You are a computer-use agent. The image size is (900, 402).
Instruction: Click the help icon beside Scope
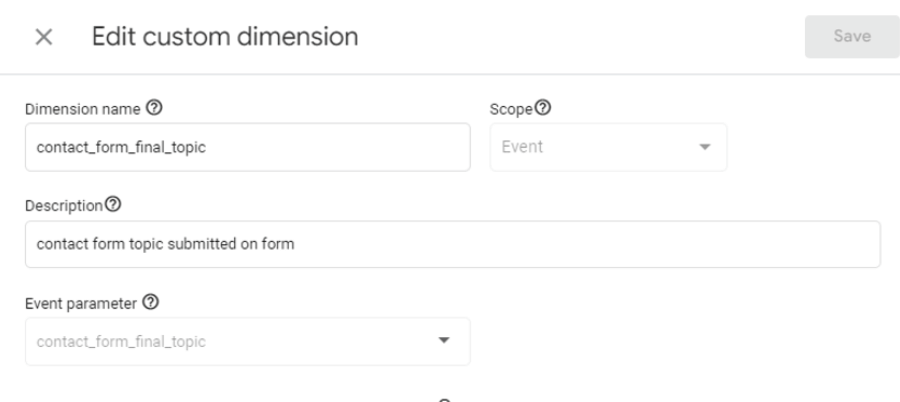[x=547, y=108]
